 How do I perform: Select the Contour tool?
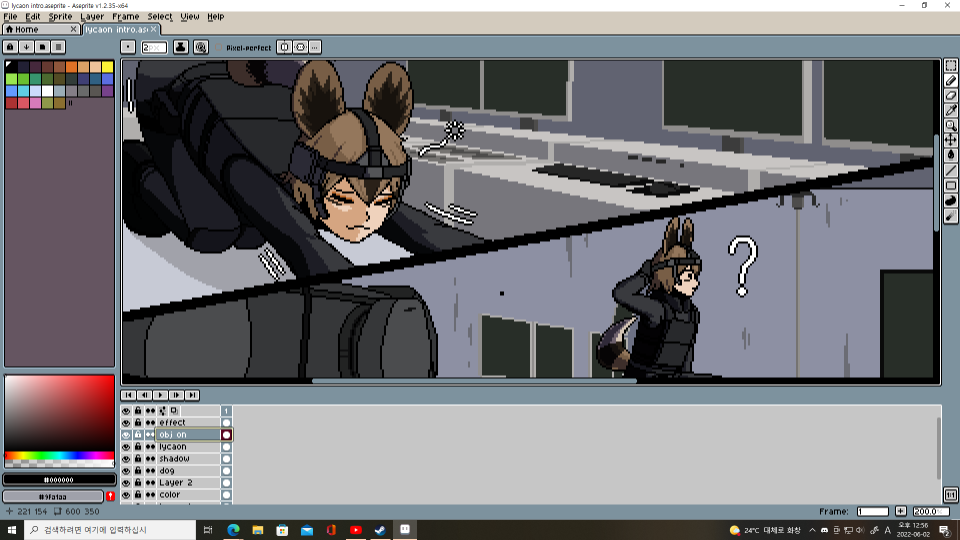pos(950,200)
